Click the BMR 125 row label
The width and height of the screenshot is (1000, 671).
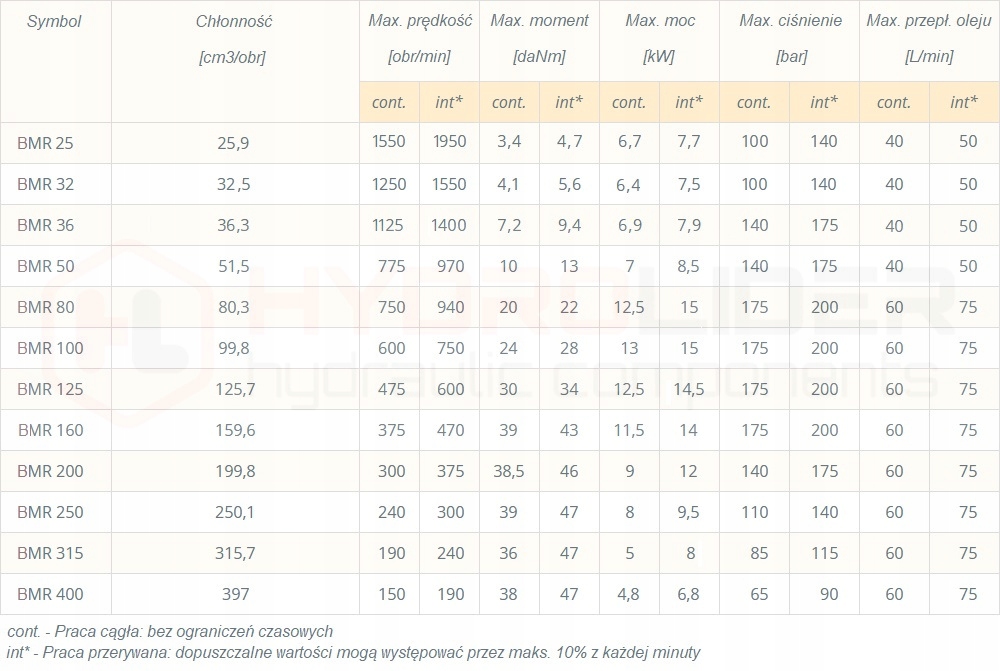50,389
